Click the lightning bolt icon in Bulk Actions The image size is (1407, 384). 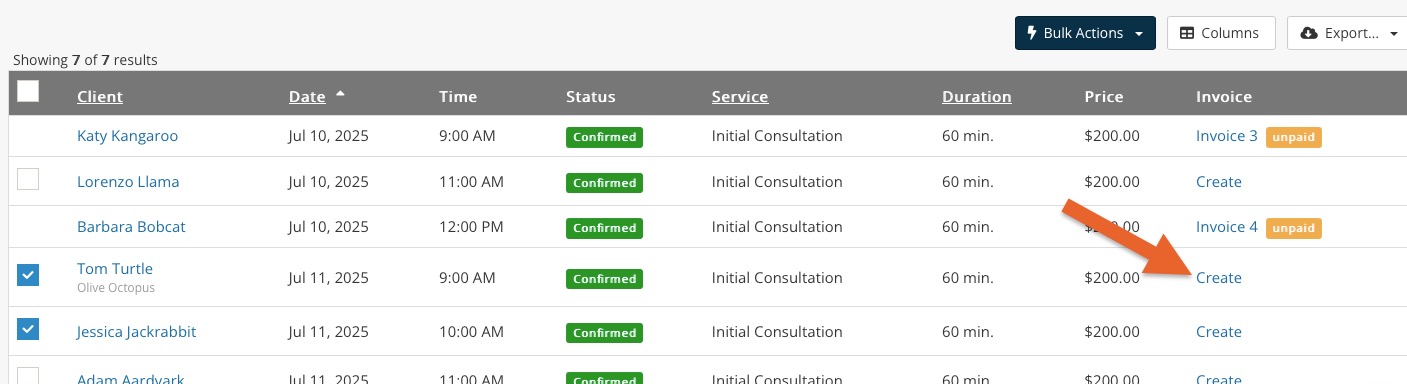click(x=1032, y=33)
